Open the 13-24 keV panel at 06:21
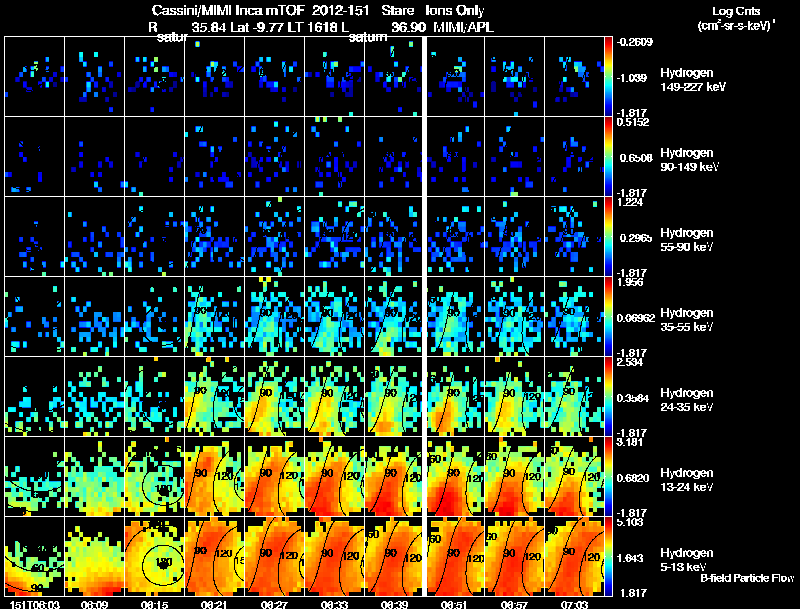 coord(214,477)
